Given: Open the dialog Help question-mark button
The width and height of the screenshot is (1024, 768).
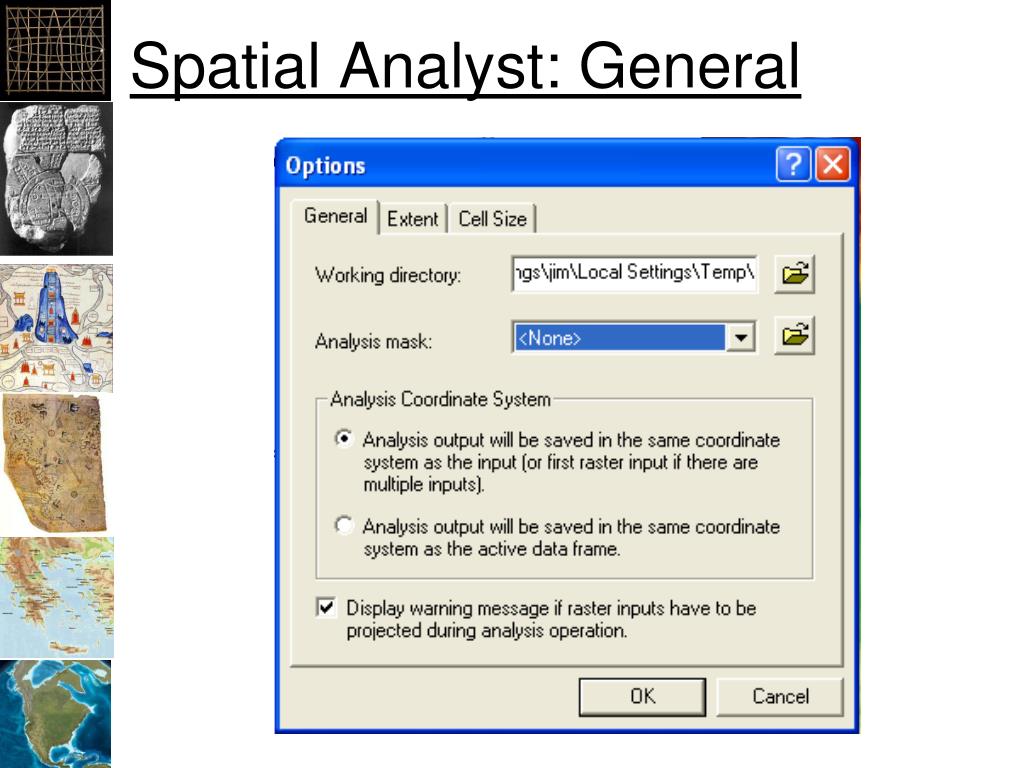Looking at the screenshot, I should [x=793, y=164].
